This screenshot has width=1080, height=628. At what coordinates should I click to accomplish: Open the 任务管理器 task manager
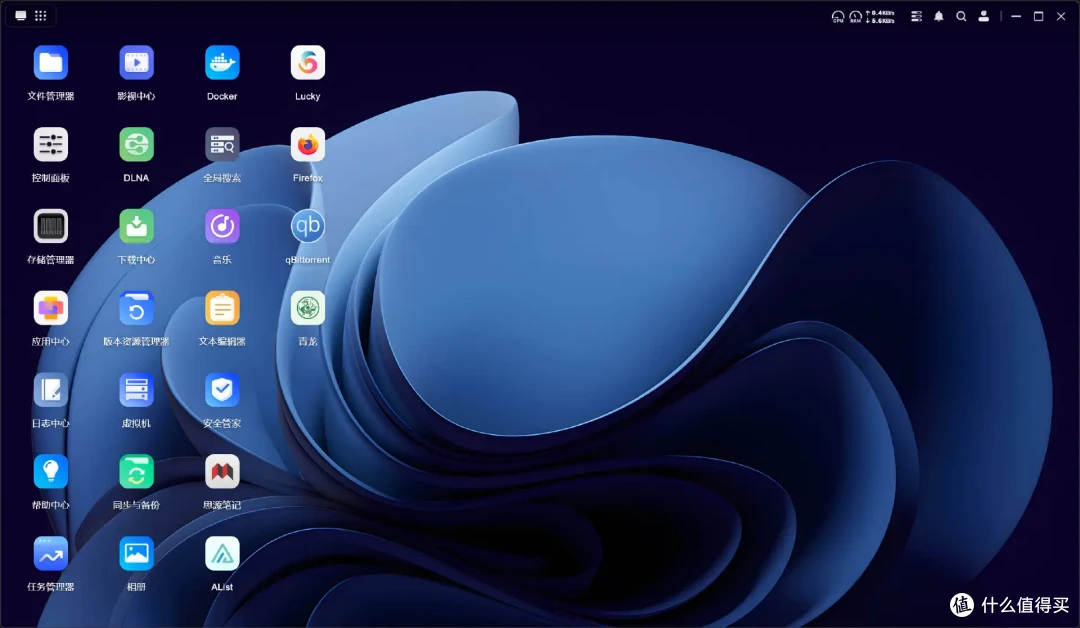click(50, 554)
